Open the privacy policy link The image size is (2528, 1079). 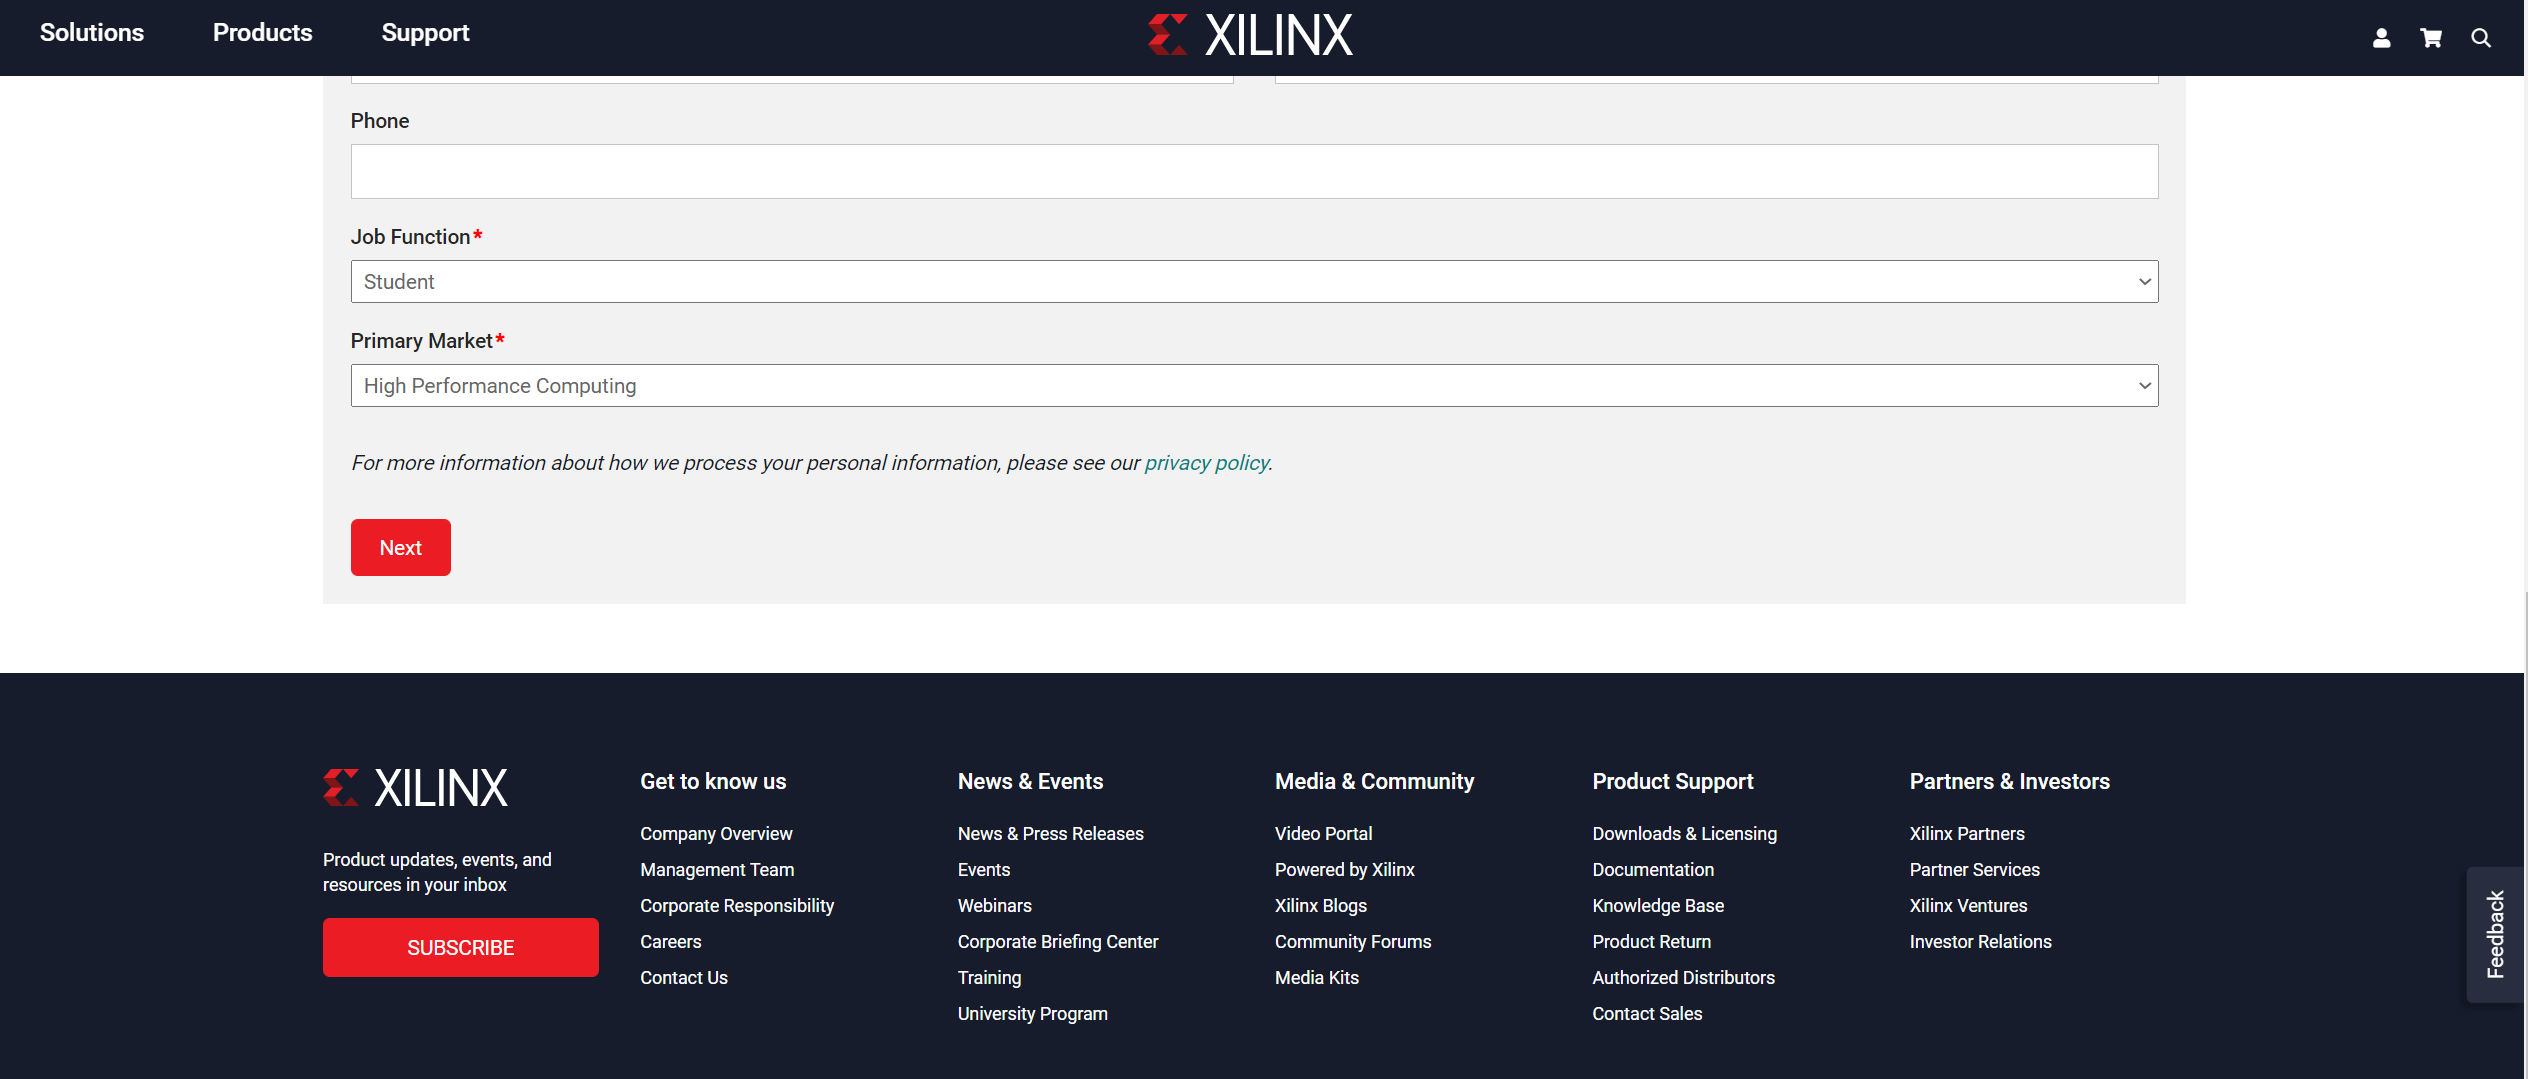(x=1206, y=462)
